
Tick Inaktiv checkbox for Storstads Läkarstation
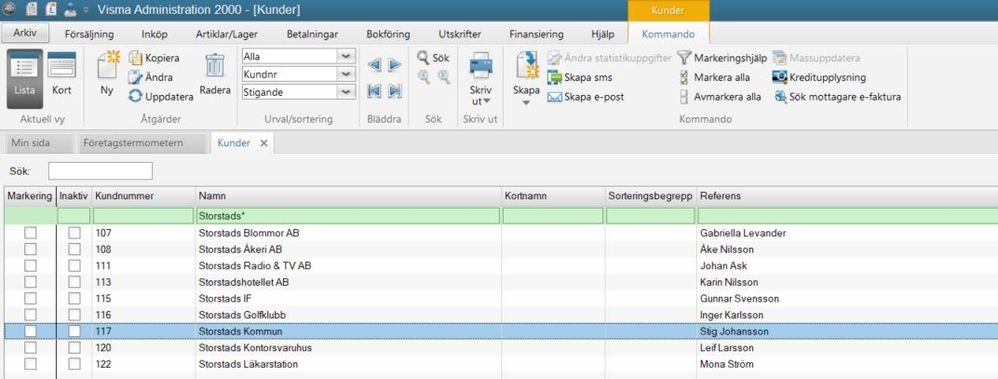click(74, 364)
